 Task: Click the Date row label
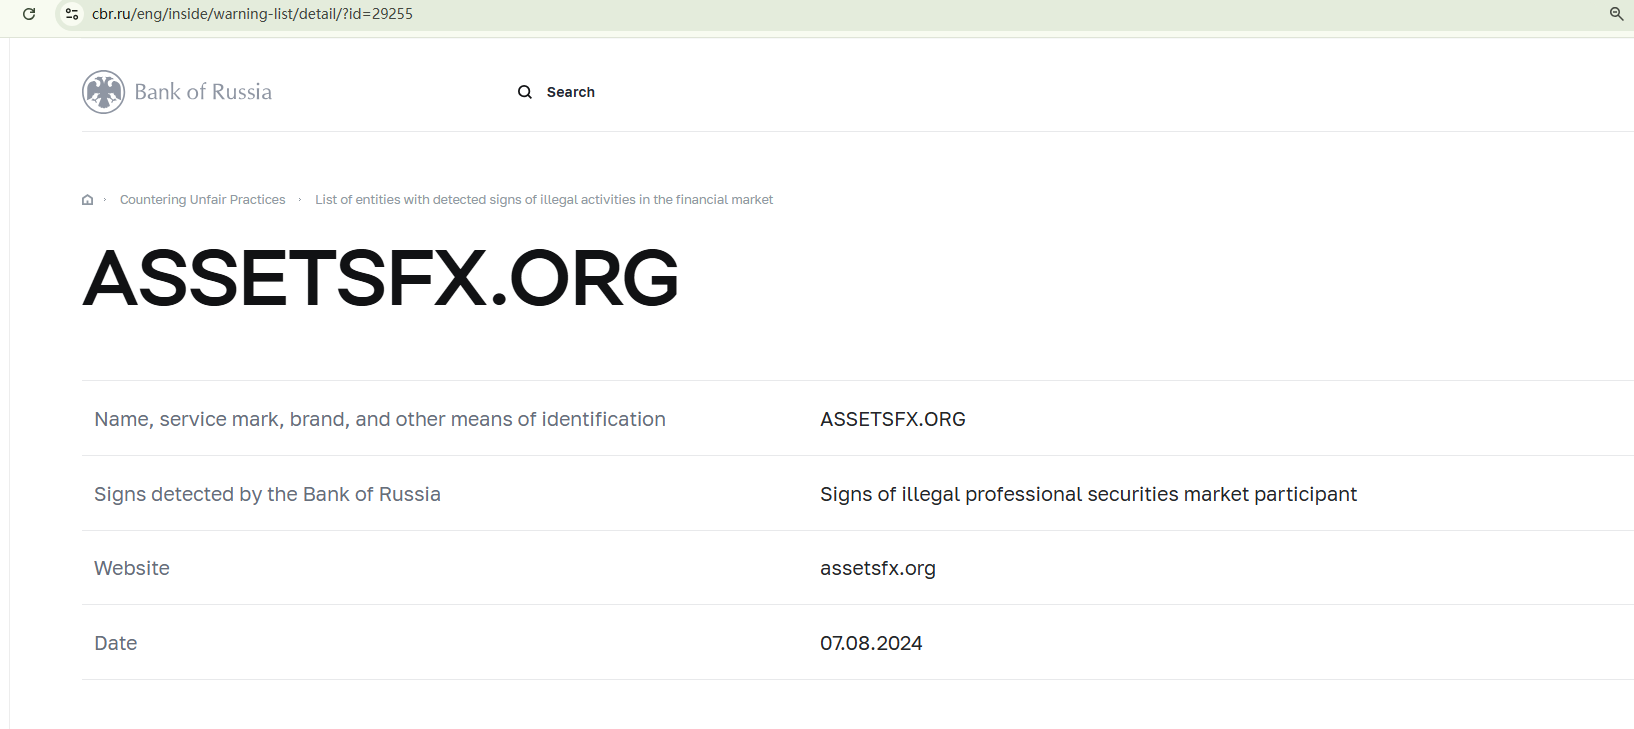[x=116, y=643]
